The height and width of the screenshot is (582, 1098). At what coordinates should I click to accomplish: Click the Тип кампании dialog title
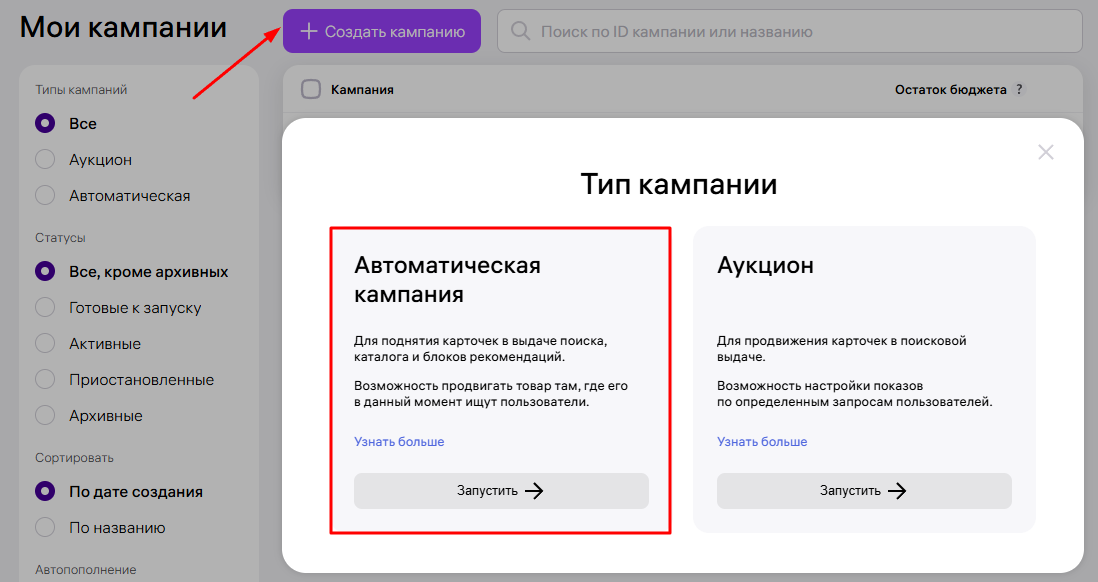coord(679,185)
